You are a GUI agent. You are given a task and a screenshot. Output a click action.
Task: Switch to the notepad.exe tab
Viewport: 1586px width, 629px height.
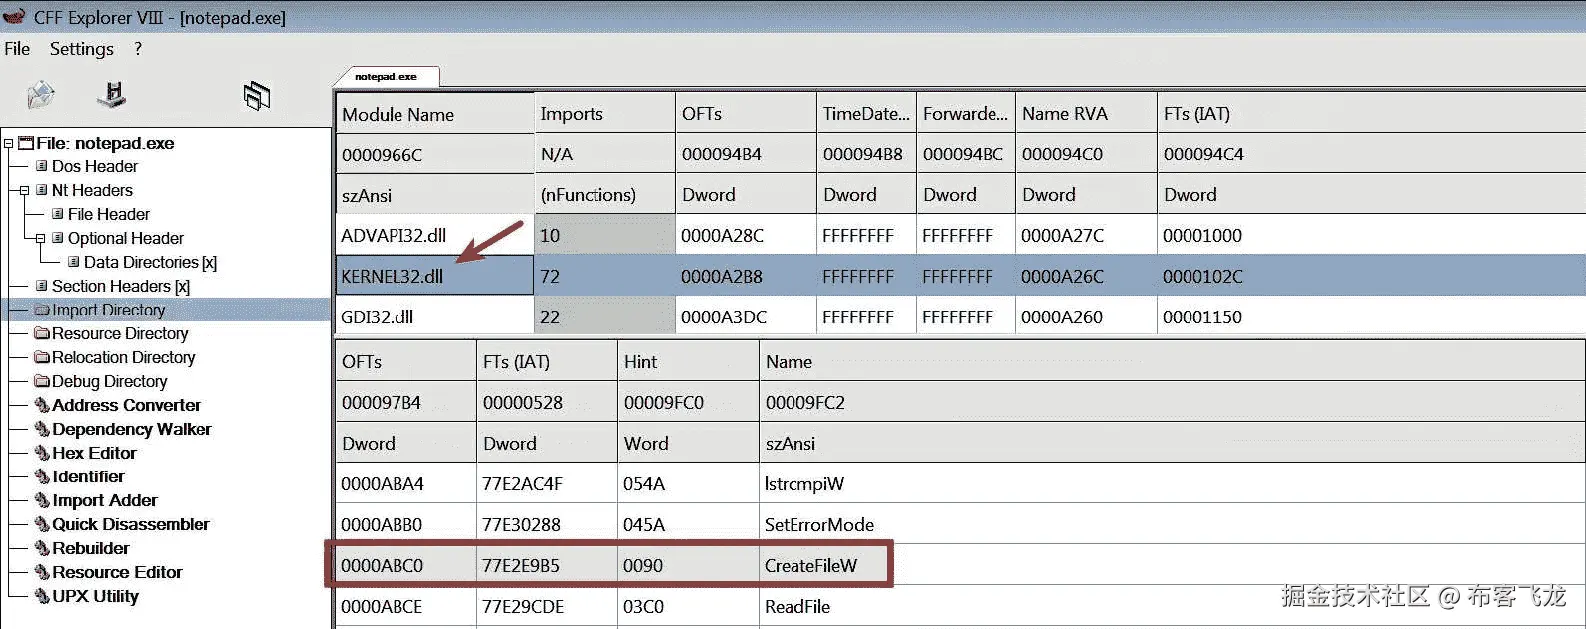386,77
